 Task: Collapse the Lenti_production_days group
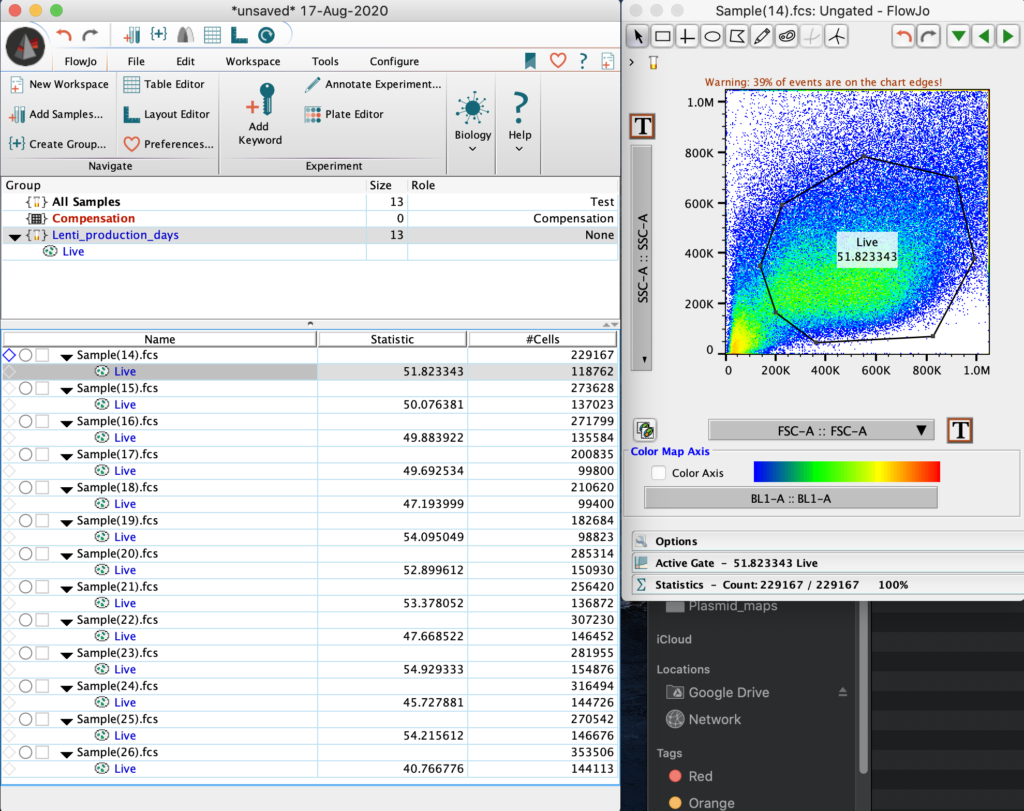click(x=14, y=236)
